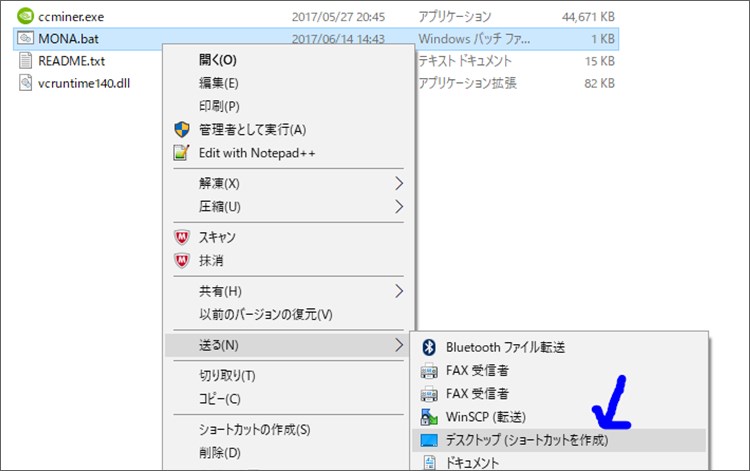Select Edit with Notepad++
This screenshot has width=750, height=471.
click(257, 153)
